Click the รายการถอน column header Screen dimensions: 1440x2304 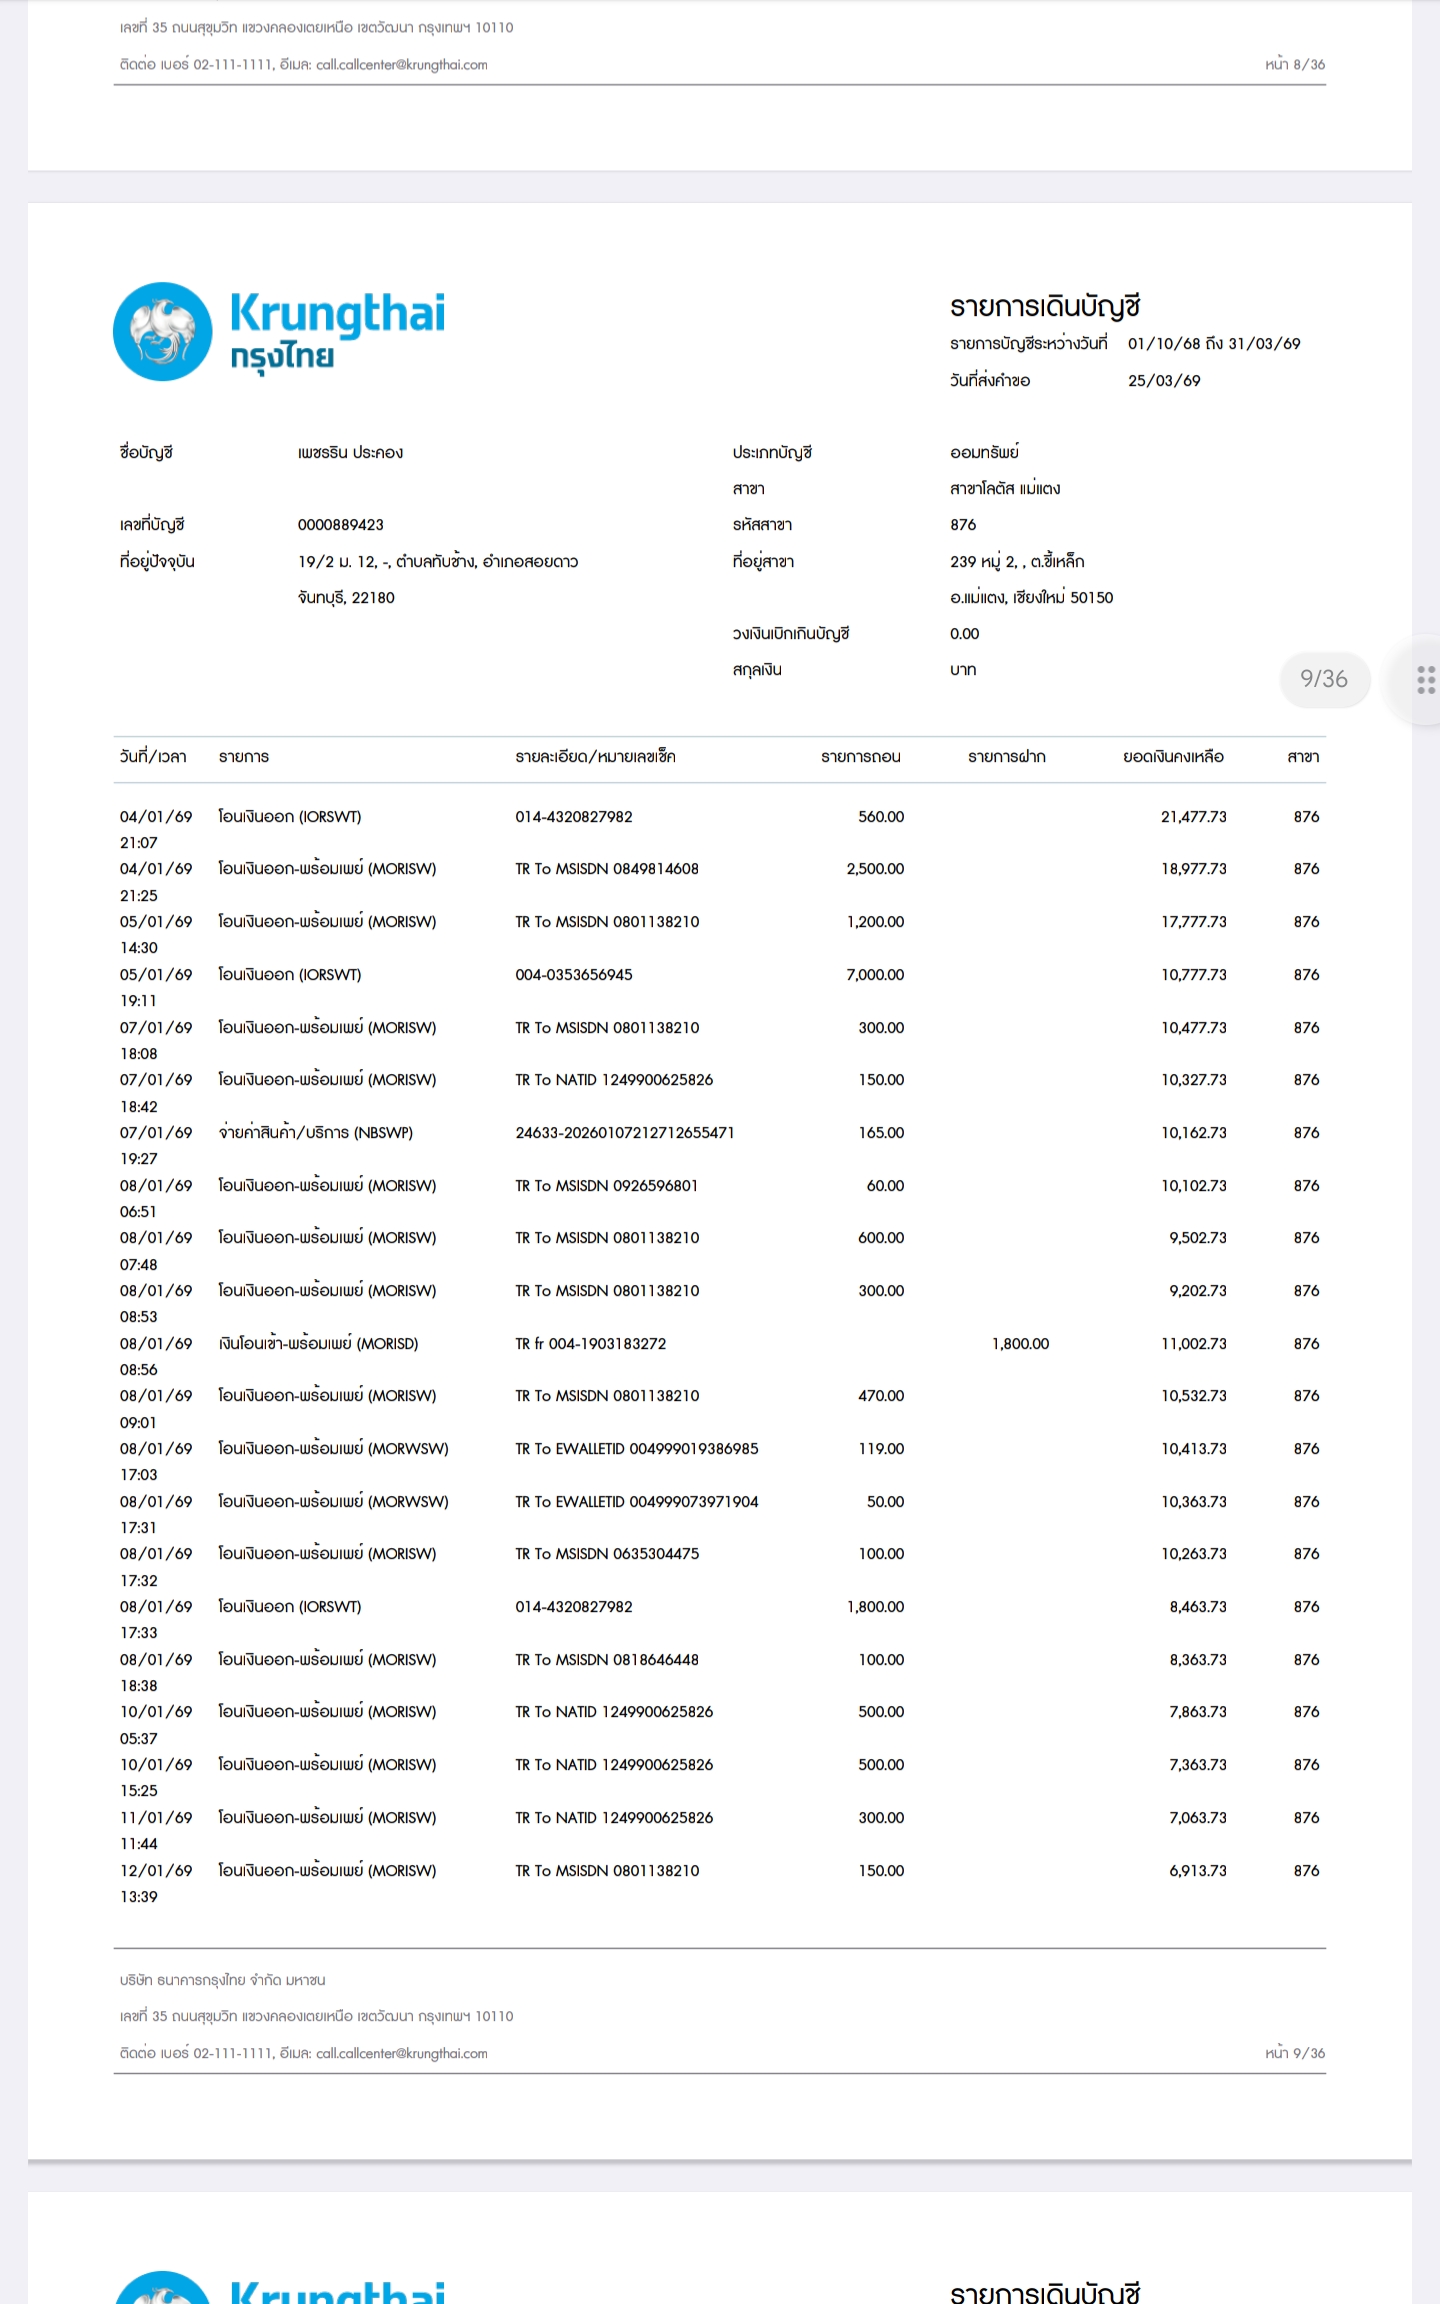pyautogui.click(x=860, y=757)
